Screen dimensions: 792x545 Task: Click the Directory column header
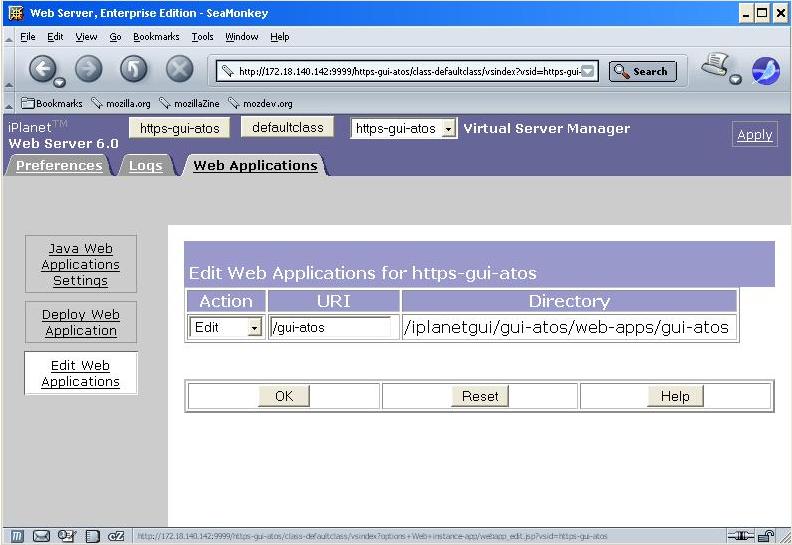pyautogui.click(x=569, y=301)
